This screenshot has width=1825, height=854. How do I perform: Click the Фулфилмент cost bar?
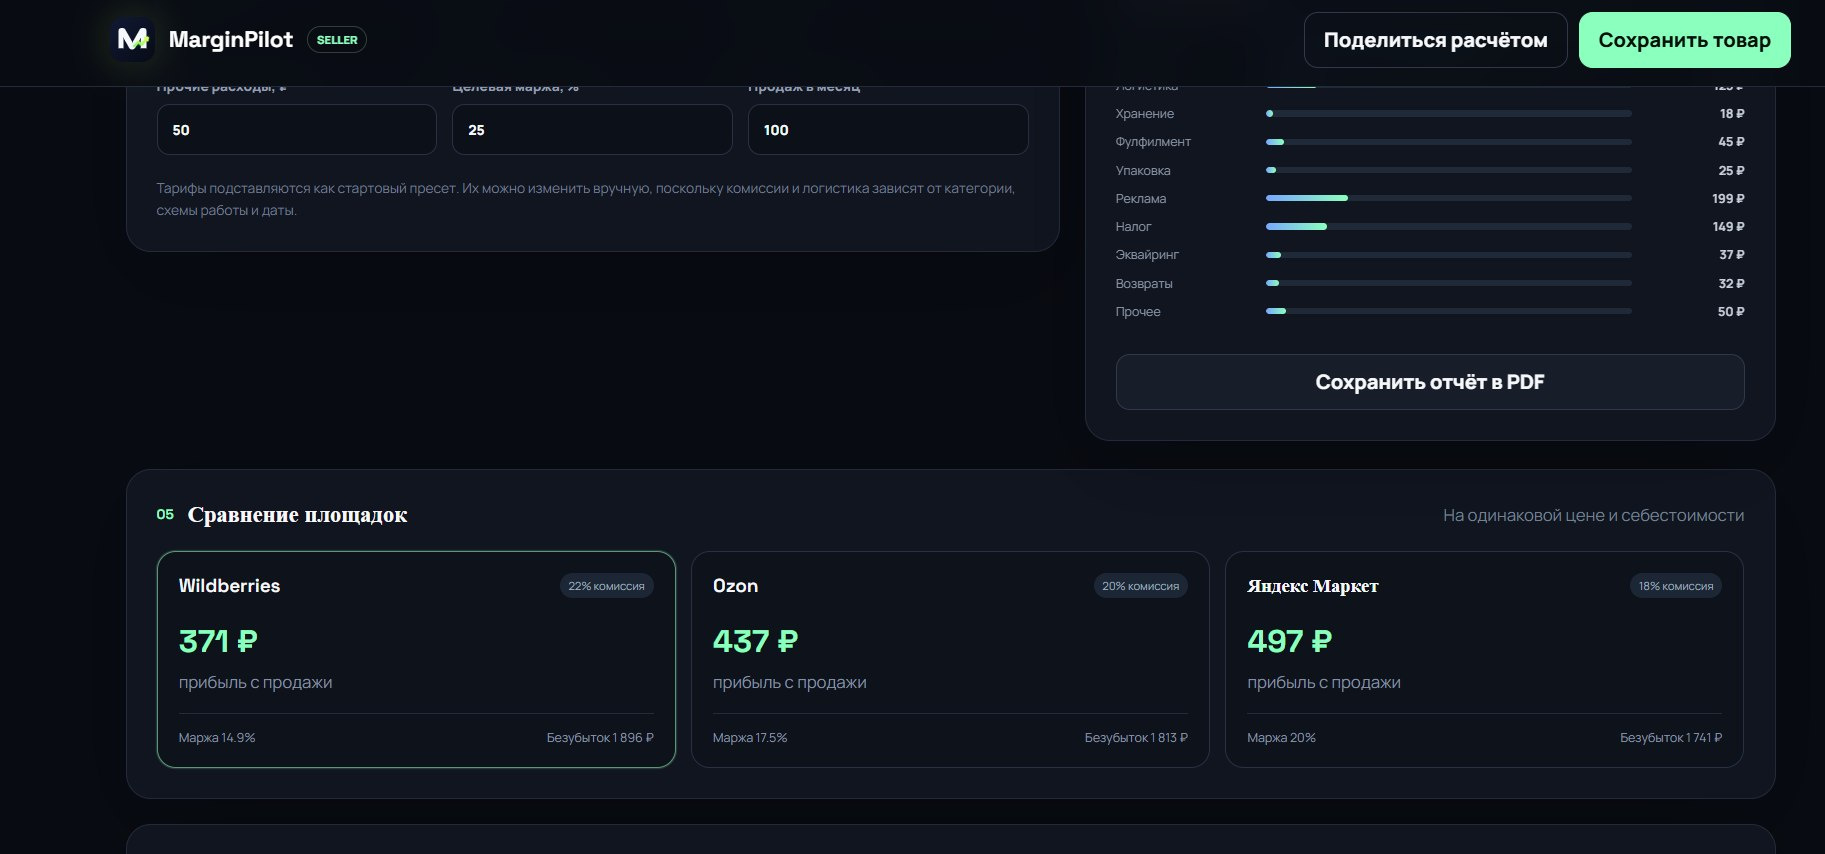1448,142
